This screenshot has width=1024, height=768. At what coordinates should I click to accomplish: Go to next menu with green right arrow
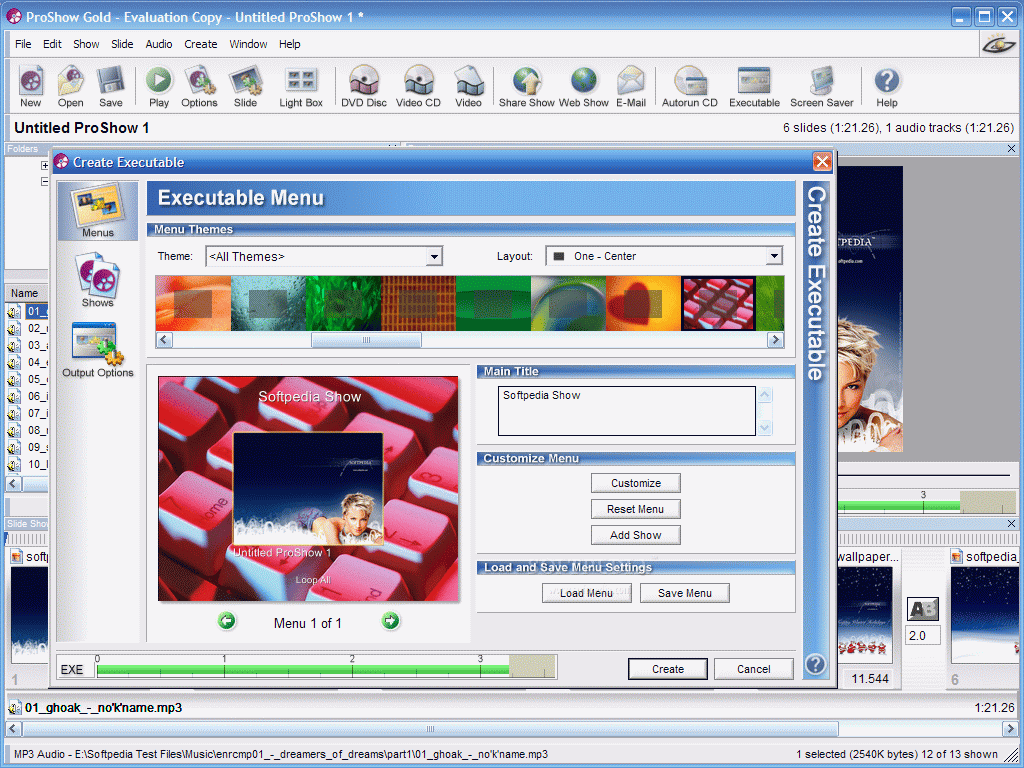coord(391,621)
